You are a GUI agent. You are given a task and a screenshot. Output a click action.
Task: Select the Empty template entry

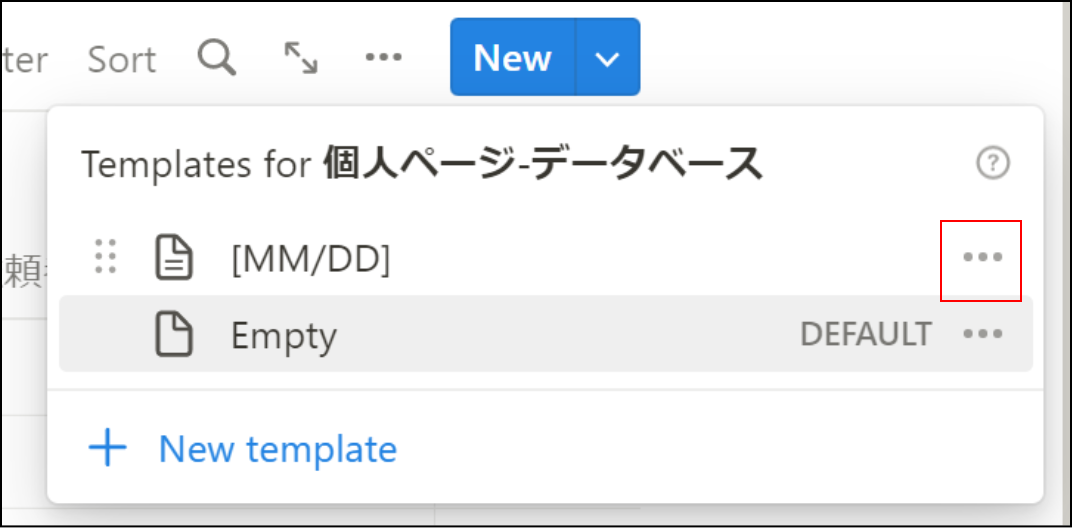(546, 334)
